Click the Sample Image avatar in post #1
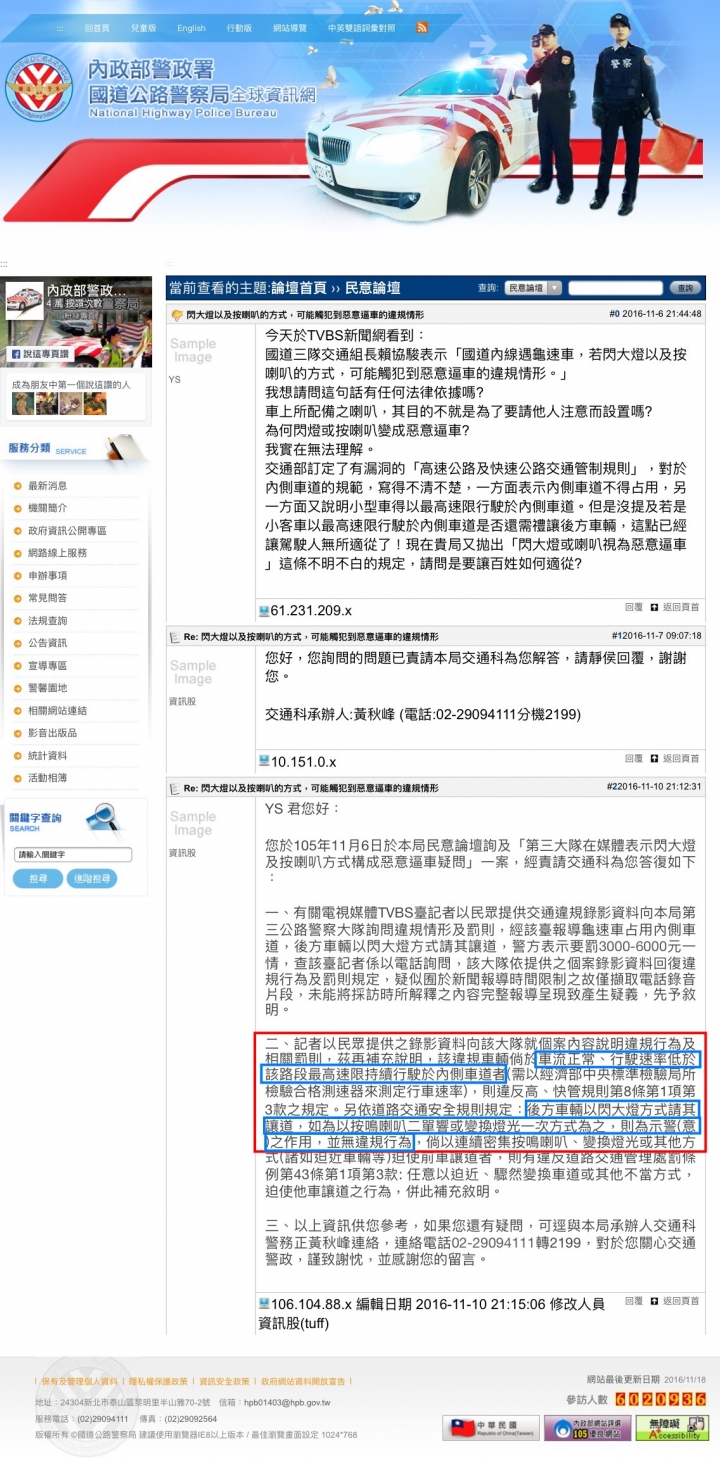 point(193,673)
